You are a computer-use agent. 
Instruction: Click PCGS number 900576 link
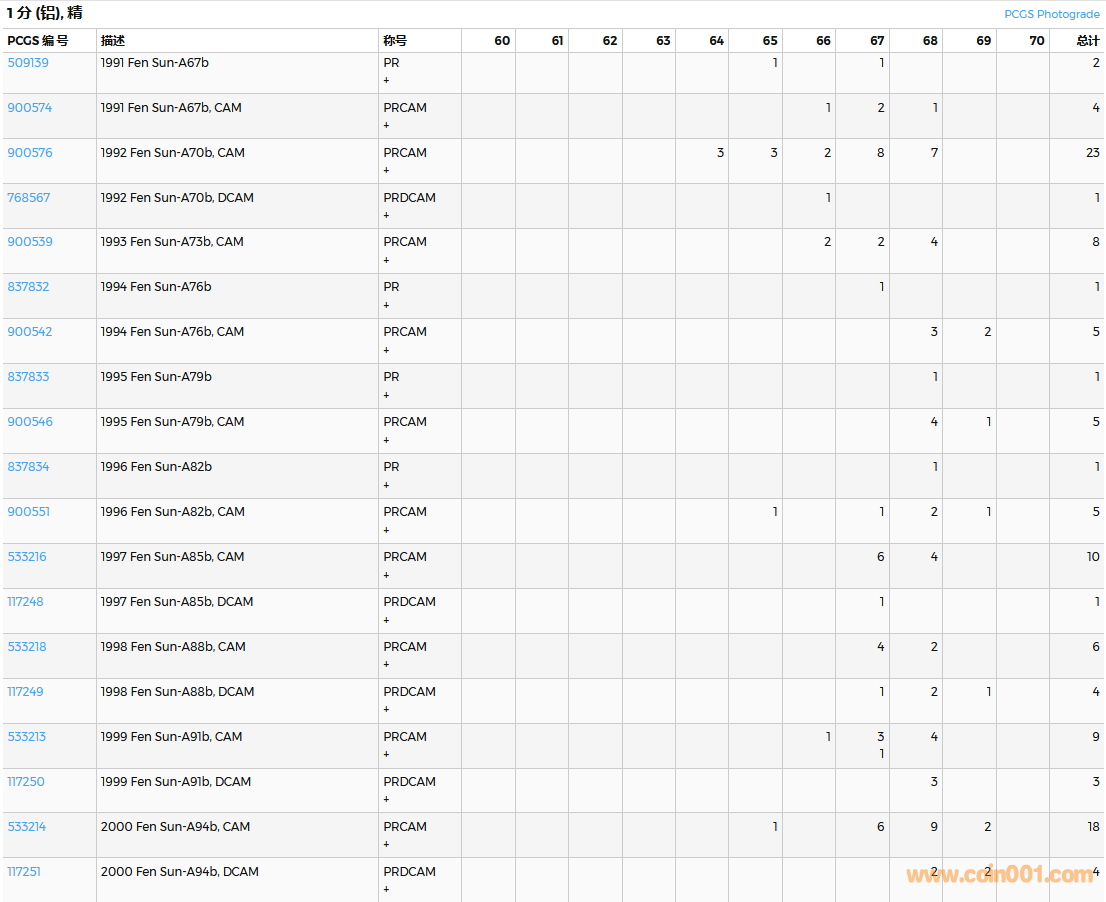(x=30, y=153)
